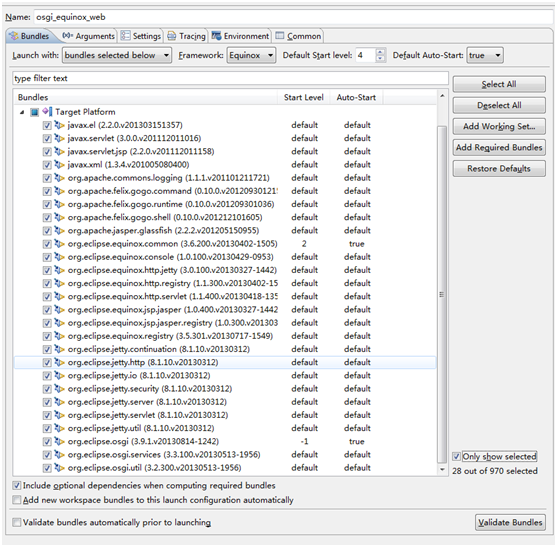Click the Validate Bundles button
Screen dimensions: 557x547
click(x=510, y=522)
